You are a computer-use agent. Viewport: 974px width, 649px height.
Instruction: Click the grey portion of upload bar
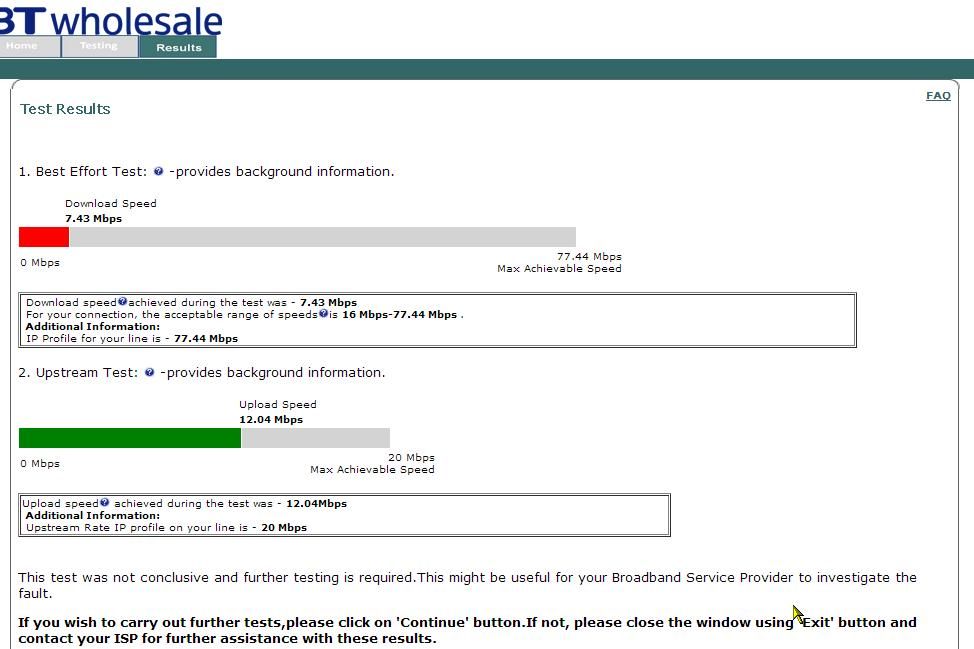pyautogui.click(x=316, y=438)
